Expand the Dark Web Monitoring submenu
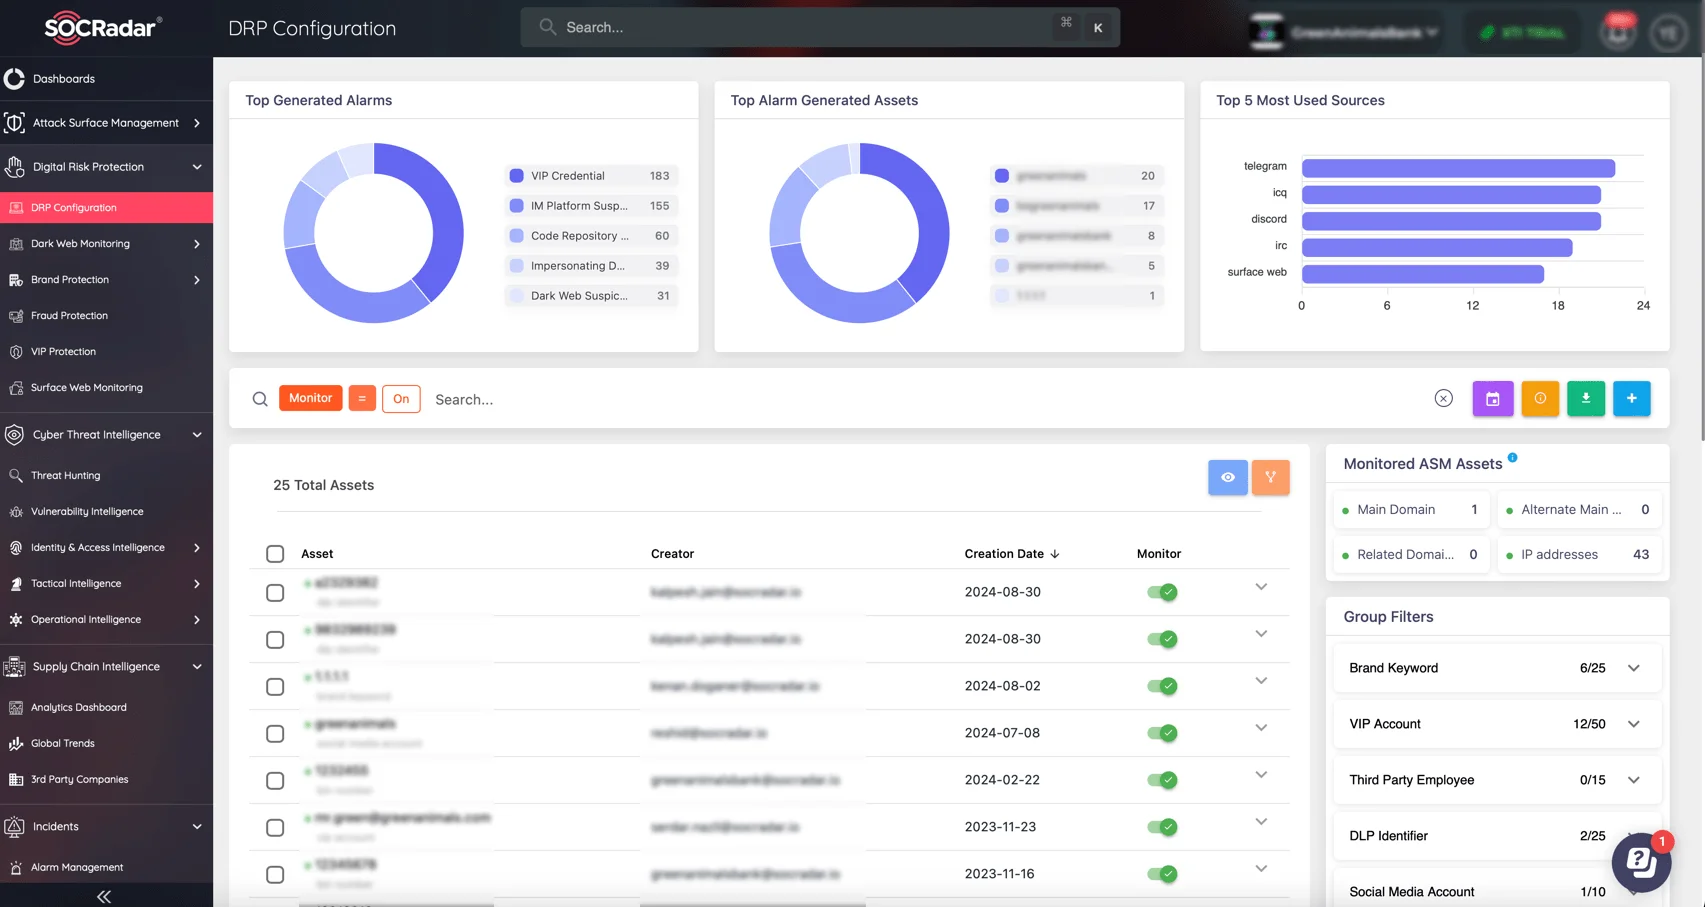Image resolution: width=1705 pixels, height=907 pixels. point(197,244)
